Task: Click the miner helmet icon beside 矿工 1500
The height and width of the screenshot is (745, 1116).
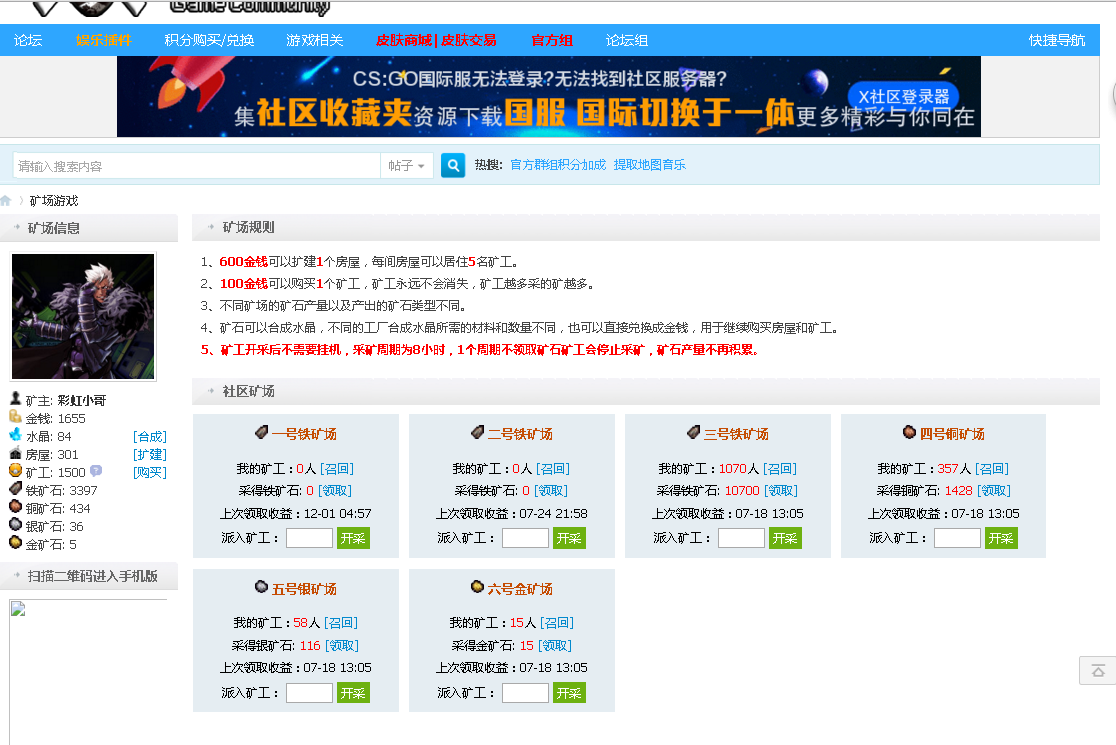Action: pos(15,472)
